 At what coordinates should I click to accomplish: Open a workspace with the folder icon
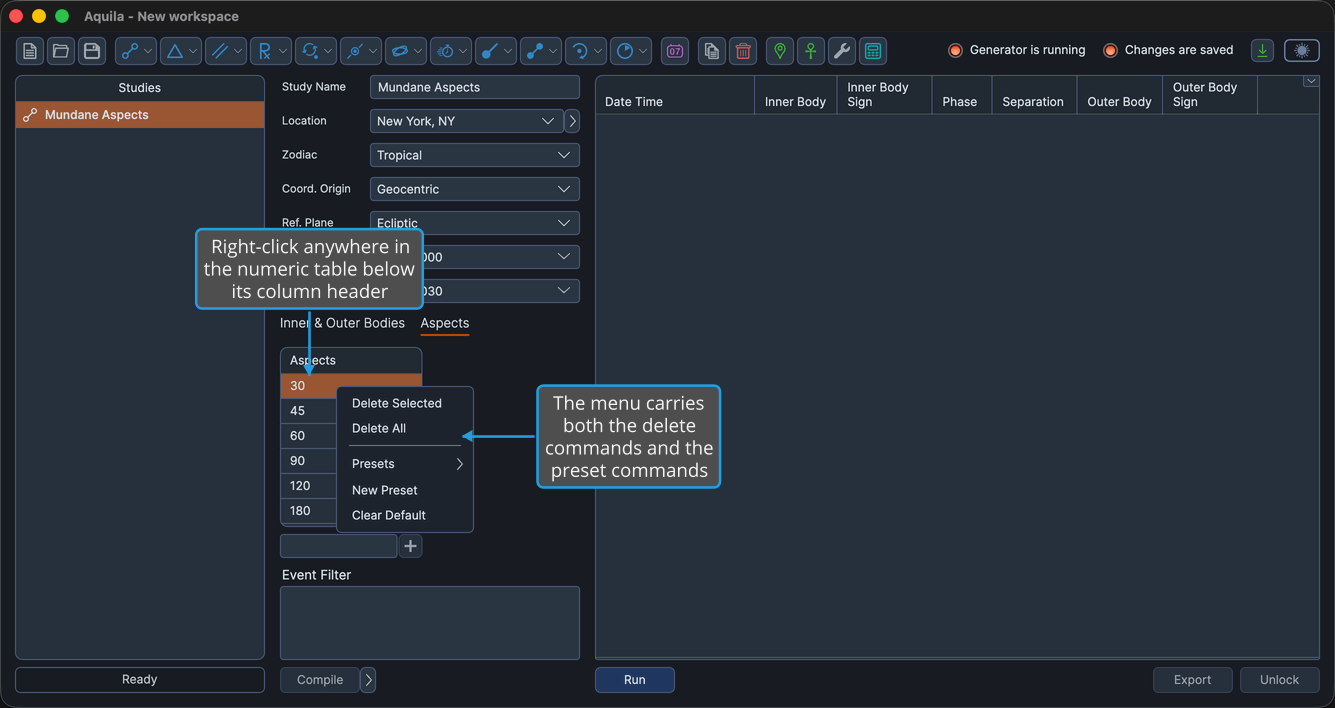click(61, 51)
